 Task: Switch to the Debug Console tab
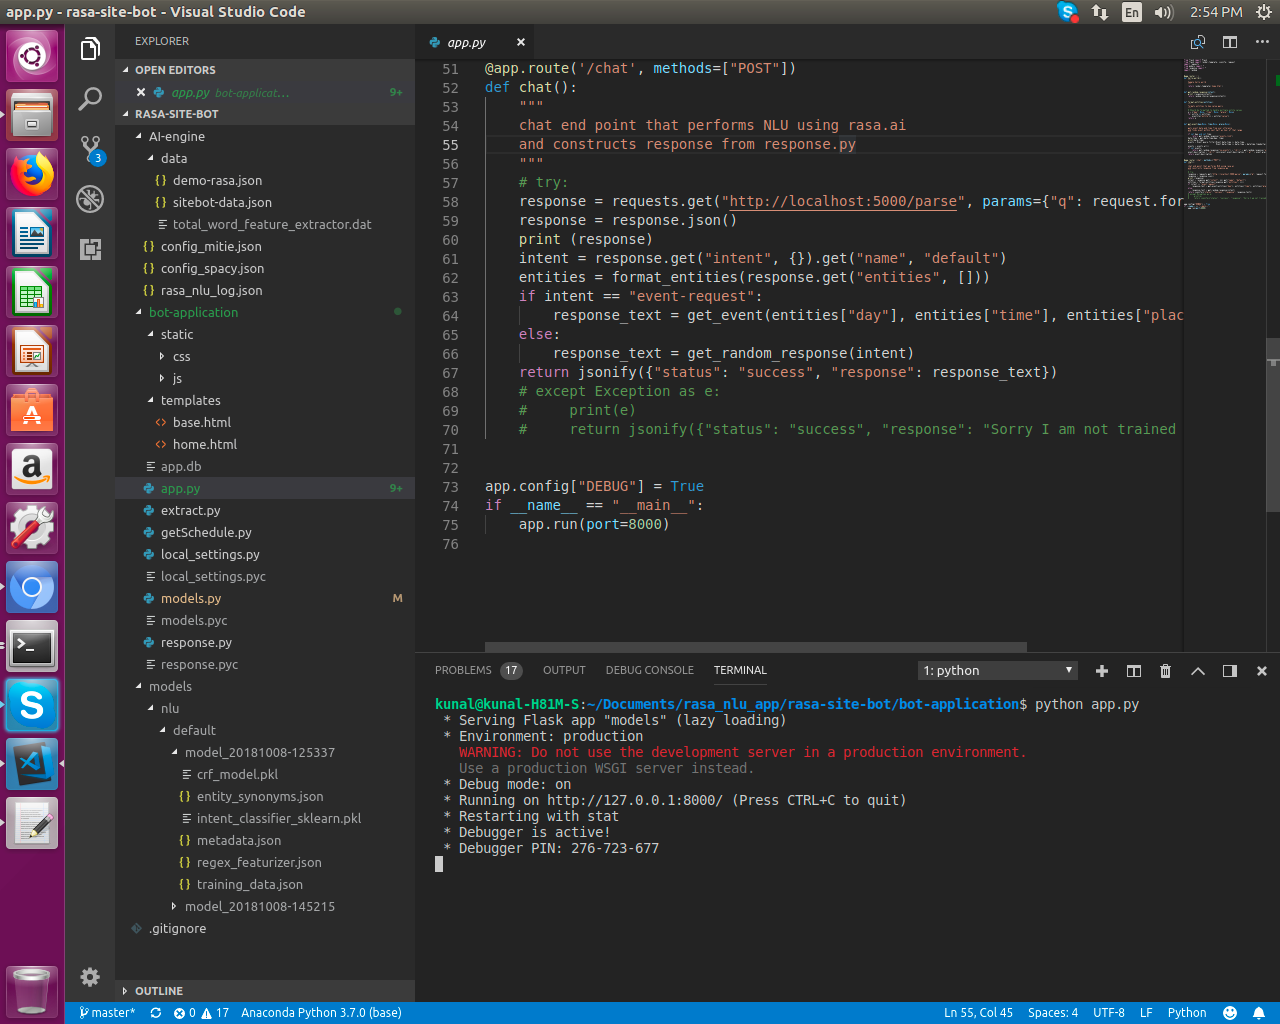(649, 670)
